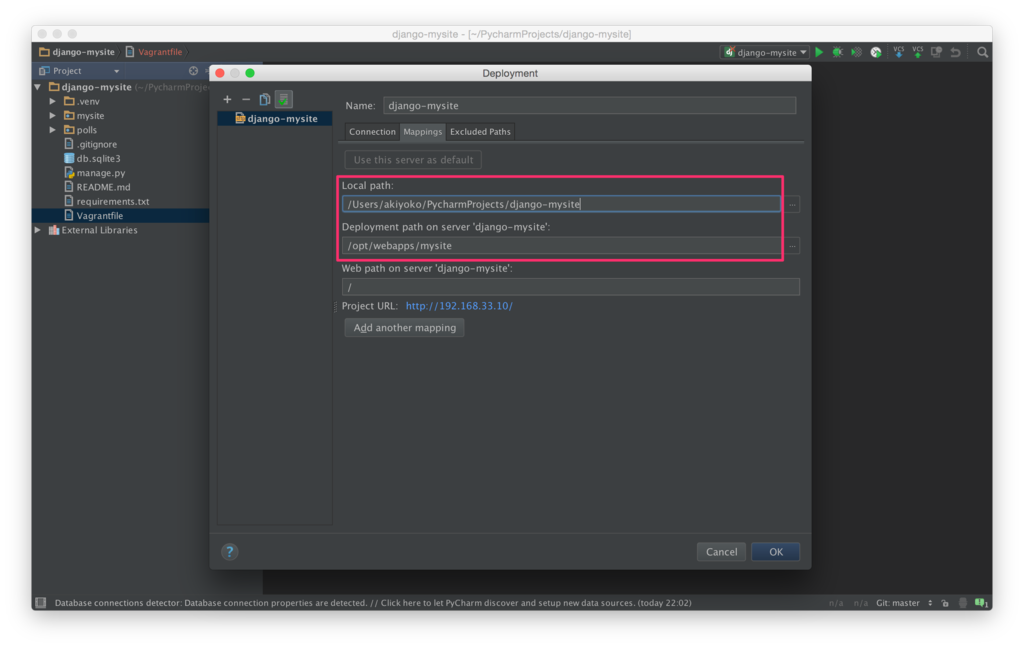The width and height of the screenshot is (1024, 648).
Task: Start Debug with the bug icon
Action: tap(838, 52)
